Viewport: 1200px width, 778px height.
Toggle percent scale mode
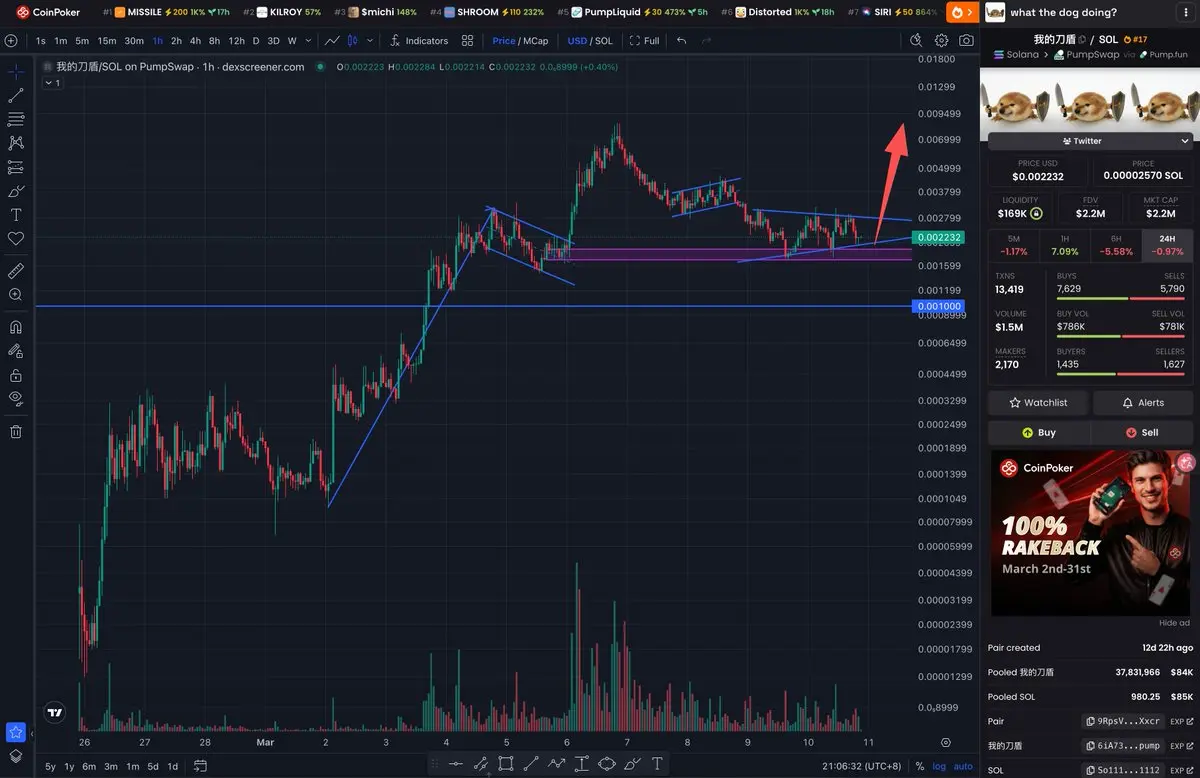[x=921, y=766]
